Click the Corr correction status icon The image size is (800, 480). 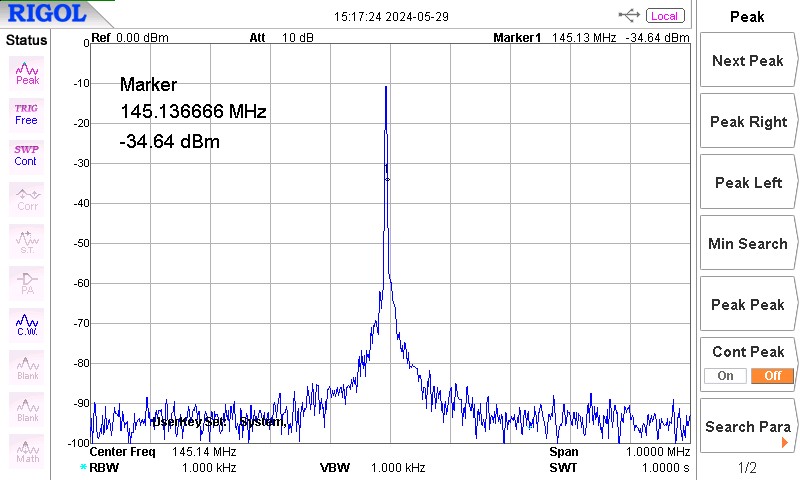[x=27, y=199]
